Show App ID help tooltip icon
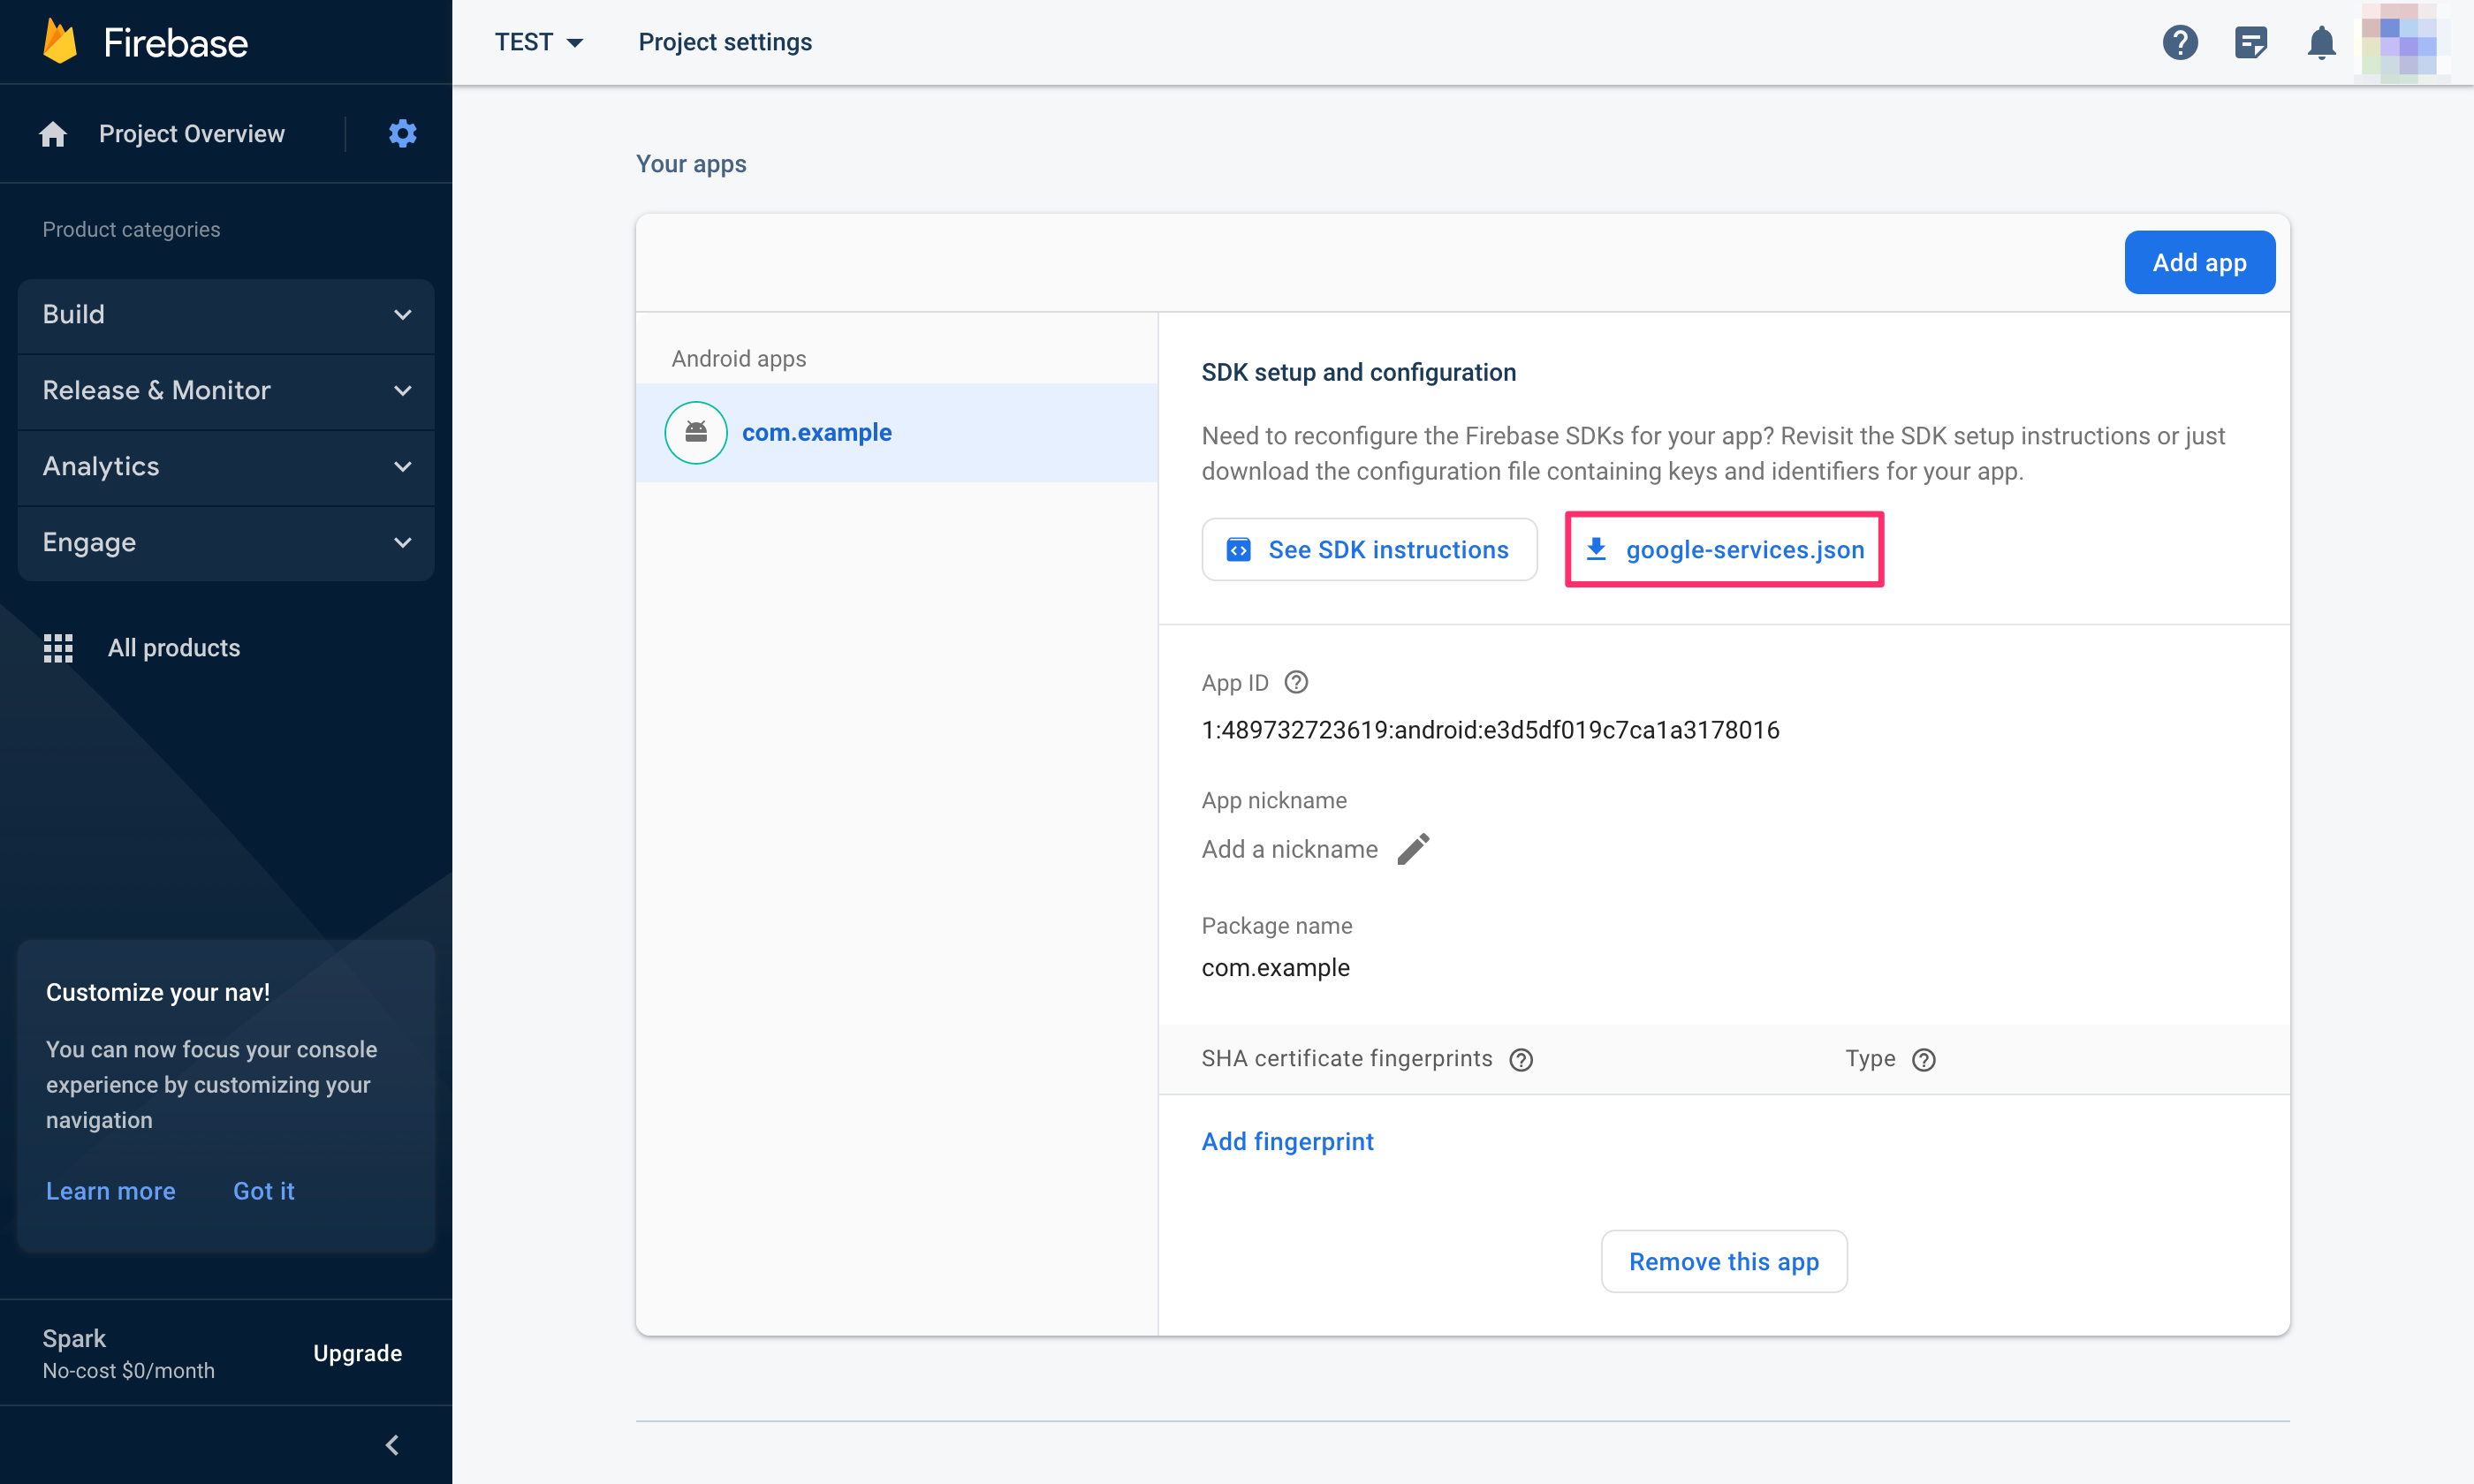This screenshot has height=1484, width=2474. pyautogui.click(x=1296, y=682)
